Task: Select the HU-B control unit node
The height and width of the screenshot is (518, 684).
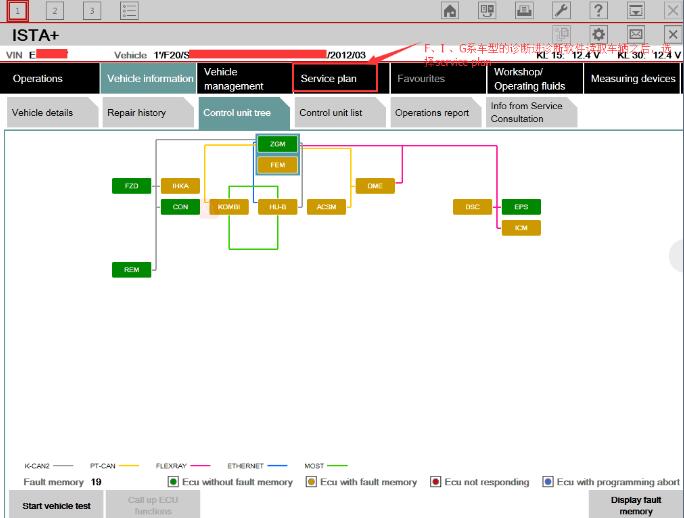Action: [277, 207]
